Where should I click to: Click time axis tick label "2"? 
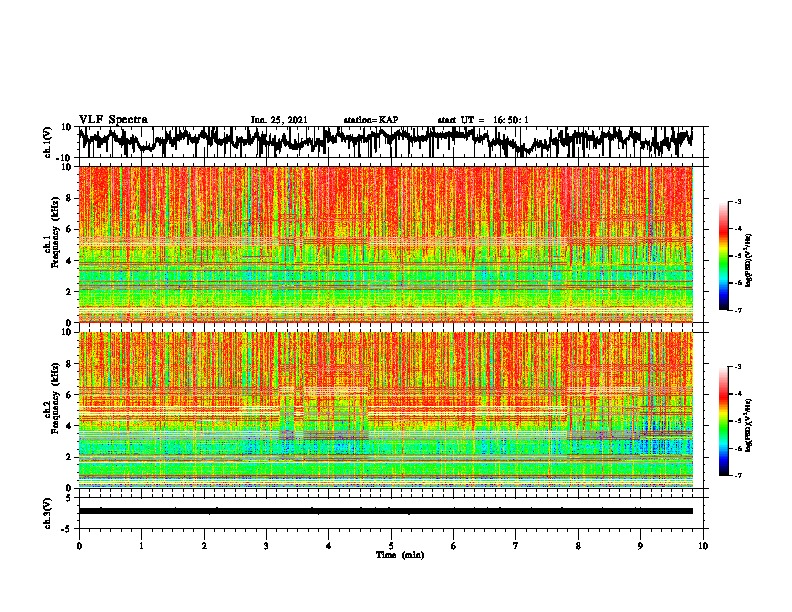click(204, 546)
